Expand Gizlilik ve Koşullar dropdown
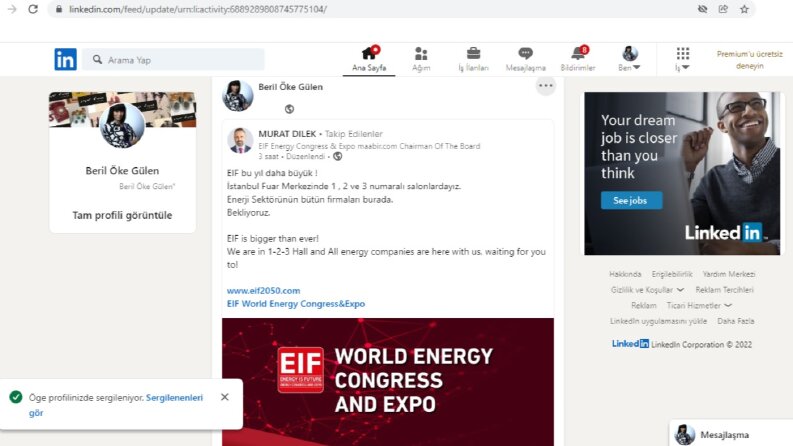Image resolution: width=793 pixels, height=446 pixels. (647, 290)
